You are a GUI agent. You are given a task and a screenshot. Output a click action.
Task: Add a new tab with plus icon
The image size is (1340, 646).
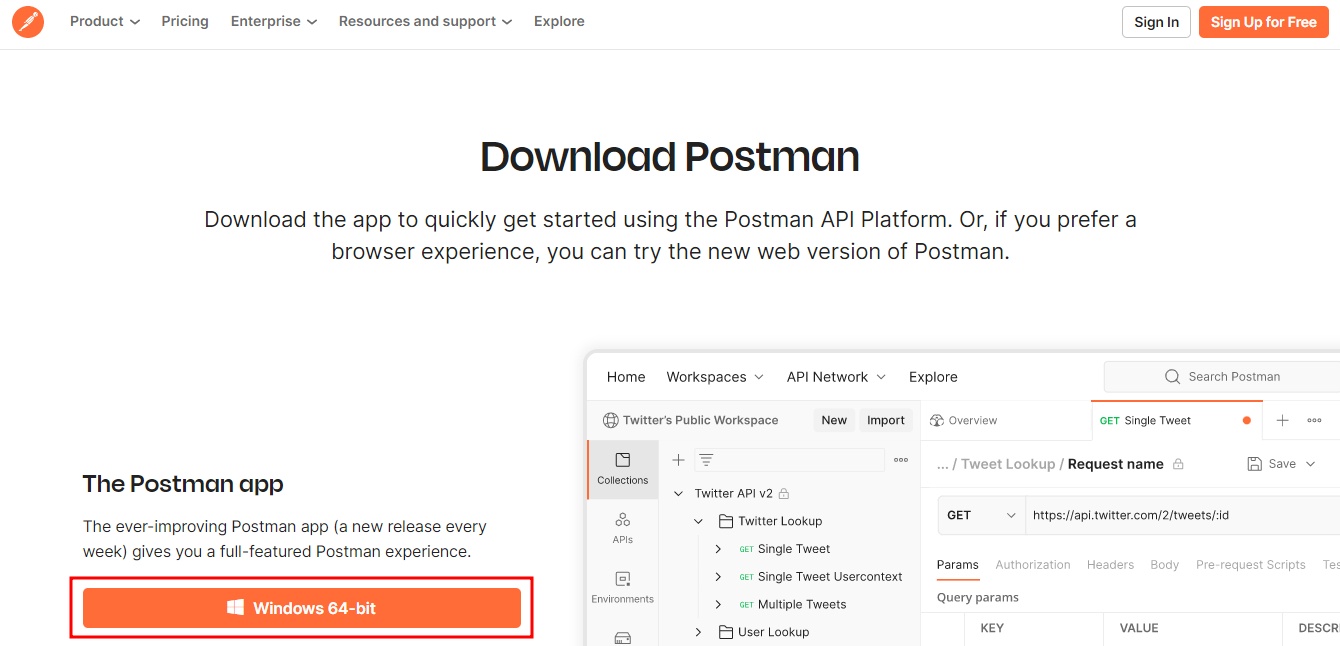1282,420
